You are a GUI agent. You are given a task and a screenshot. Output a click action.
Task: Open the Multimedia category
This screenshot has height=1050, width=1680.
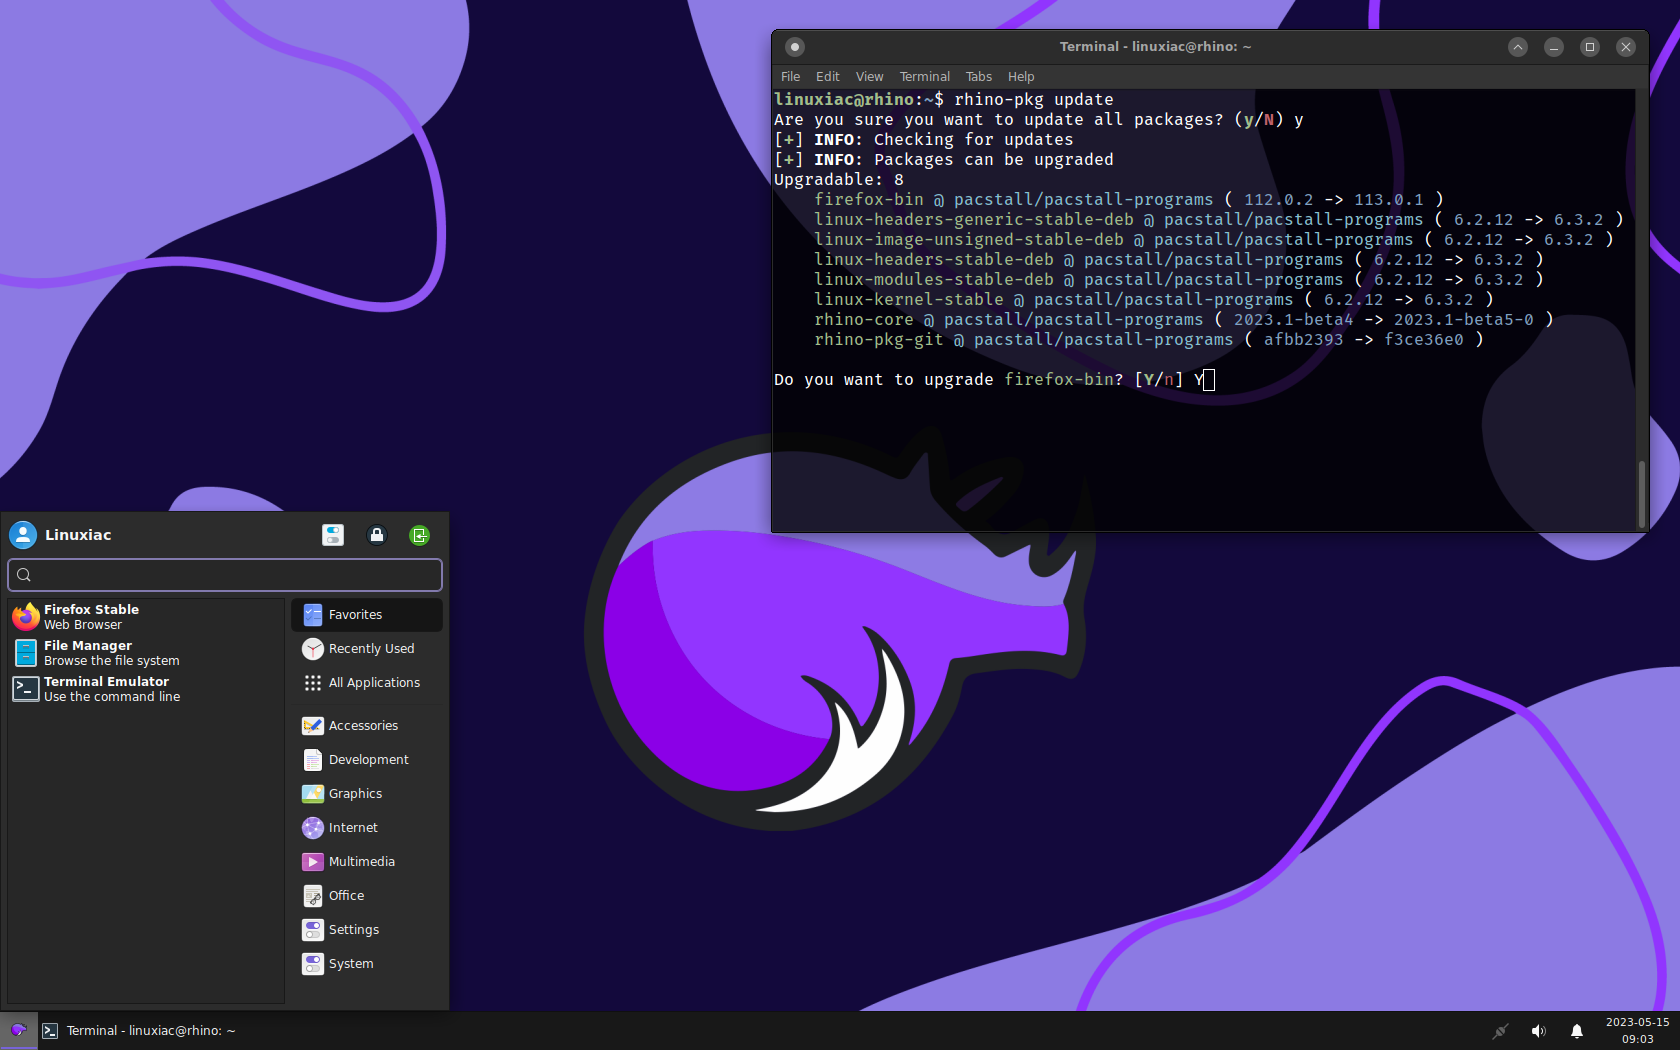pyautogui.click(x=367, y=862)
